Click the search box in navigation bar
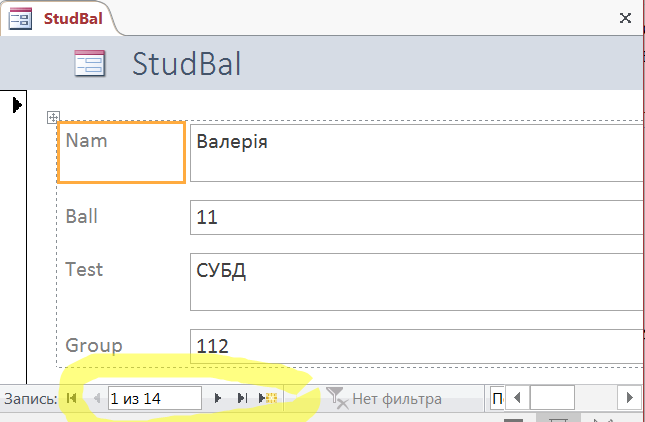This screenshot has width=645, height=422. [x=495, y=399]
